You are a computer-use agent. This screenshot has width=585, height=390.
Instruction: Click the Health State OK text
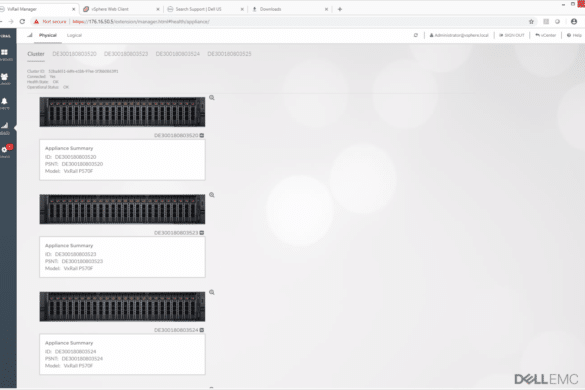[56, 82]
